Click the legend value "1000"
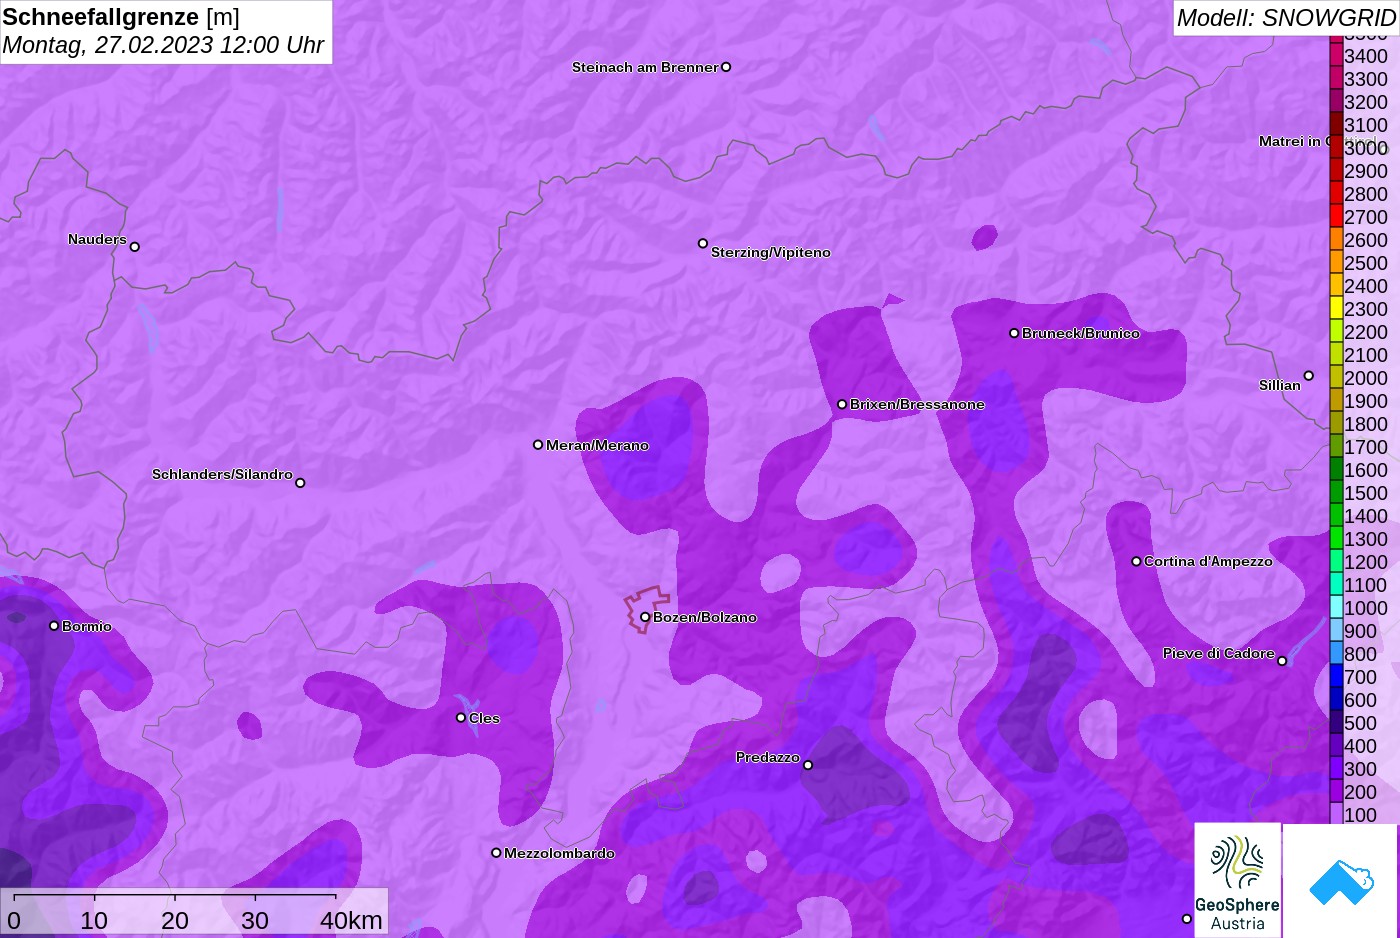The image size is (1400, 938). 1366,608
